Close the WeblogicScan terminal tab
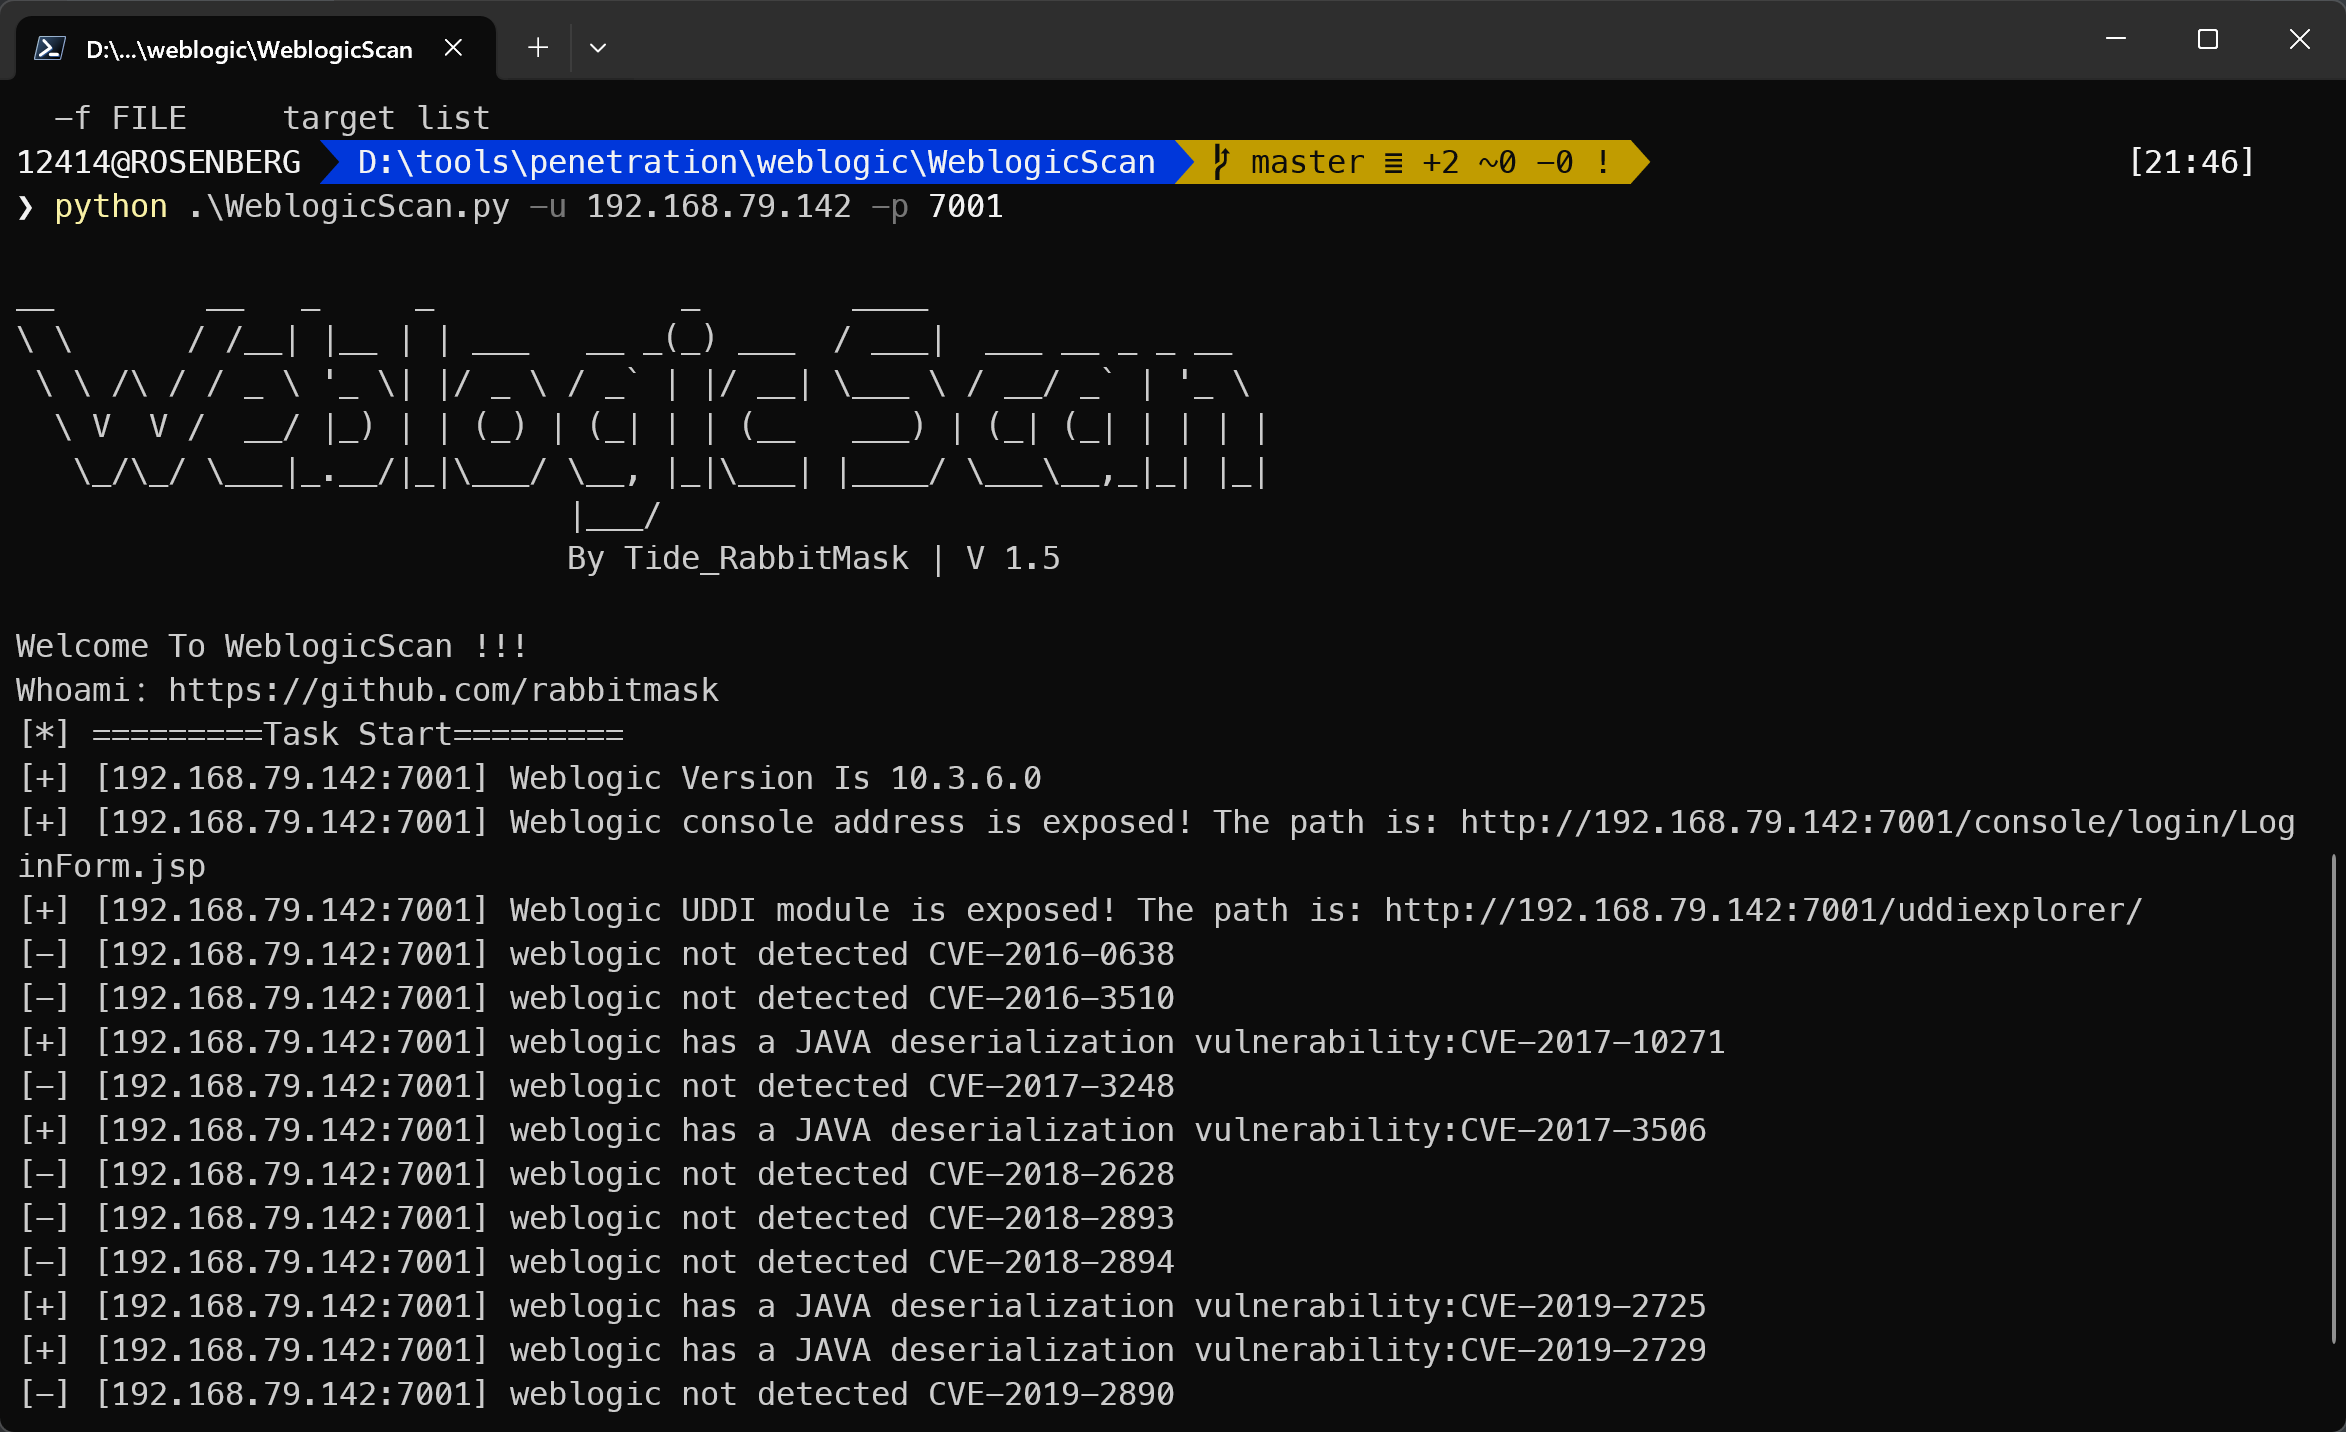The height and width of the screenshot is (1432, 2346). point(453,48)
